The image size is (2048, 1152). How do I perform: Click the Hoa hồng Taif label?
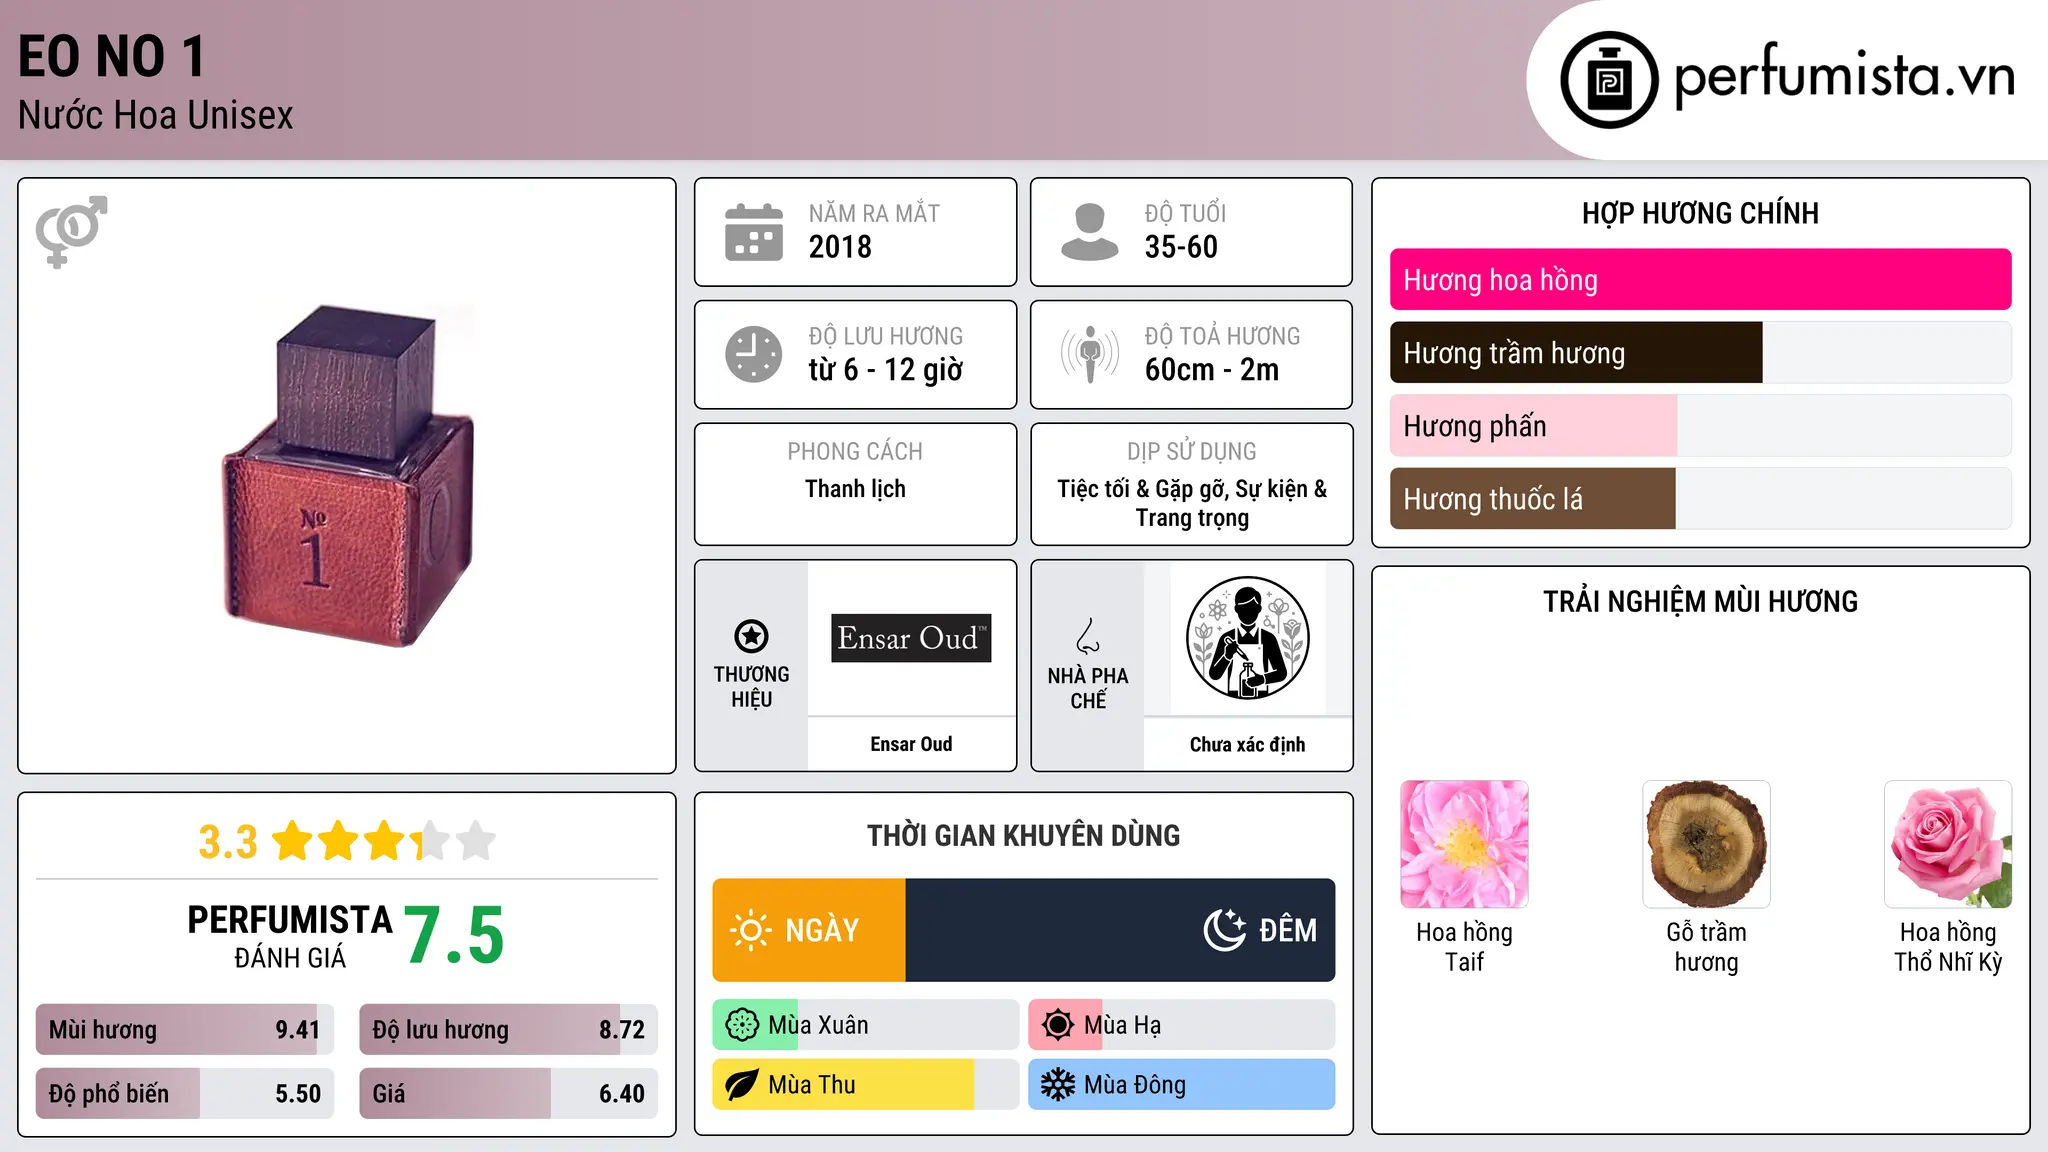pos(1464,947)
